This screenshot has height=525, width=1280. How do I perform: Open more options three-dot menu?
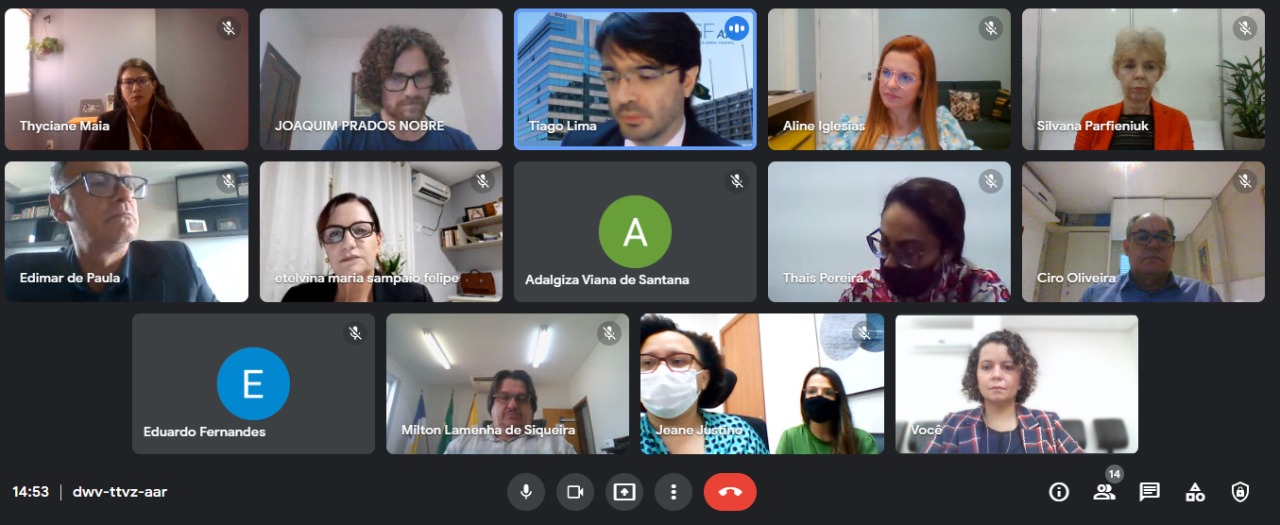[673, 492]
